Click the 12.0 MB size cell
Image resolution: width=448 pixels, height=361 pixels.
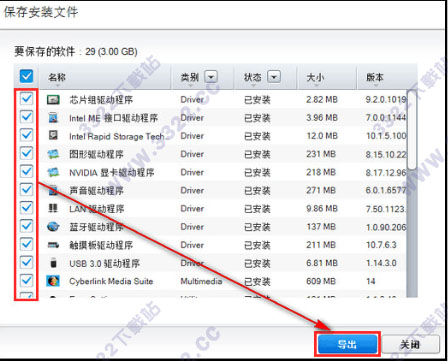(322, 136)
